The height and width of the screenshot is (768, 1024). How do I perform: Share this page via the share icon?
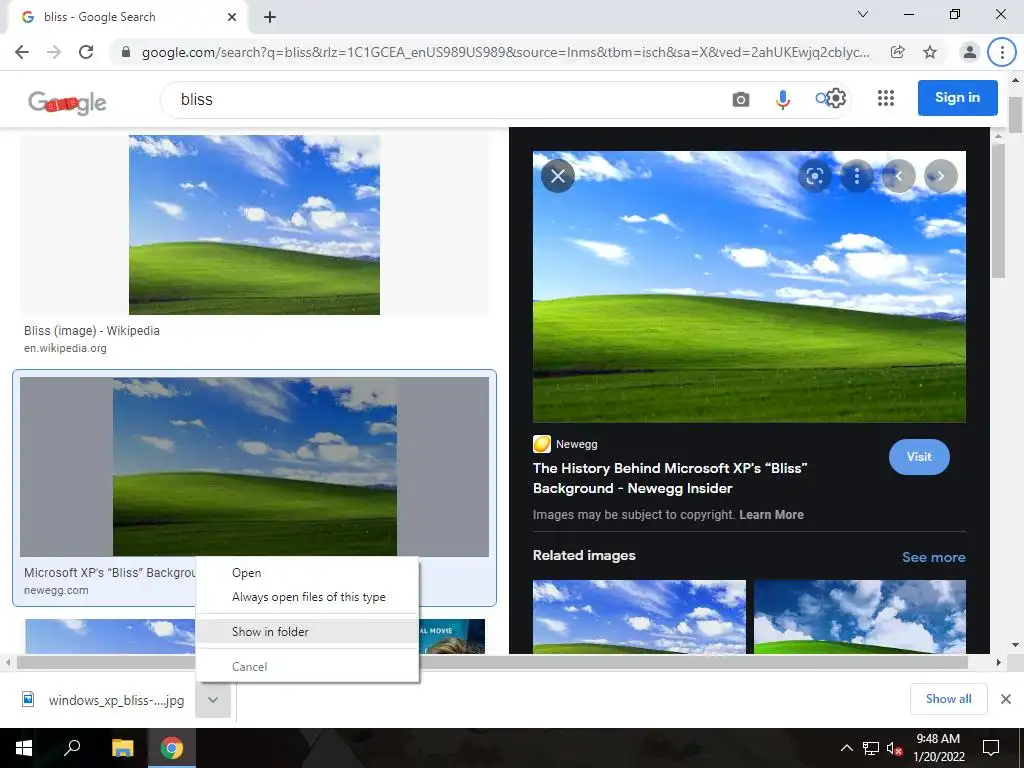coord(898,52)
